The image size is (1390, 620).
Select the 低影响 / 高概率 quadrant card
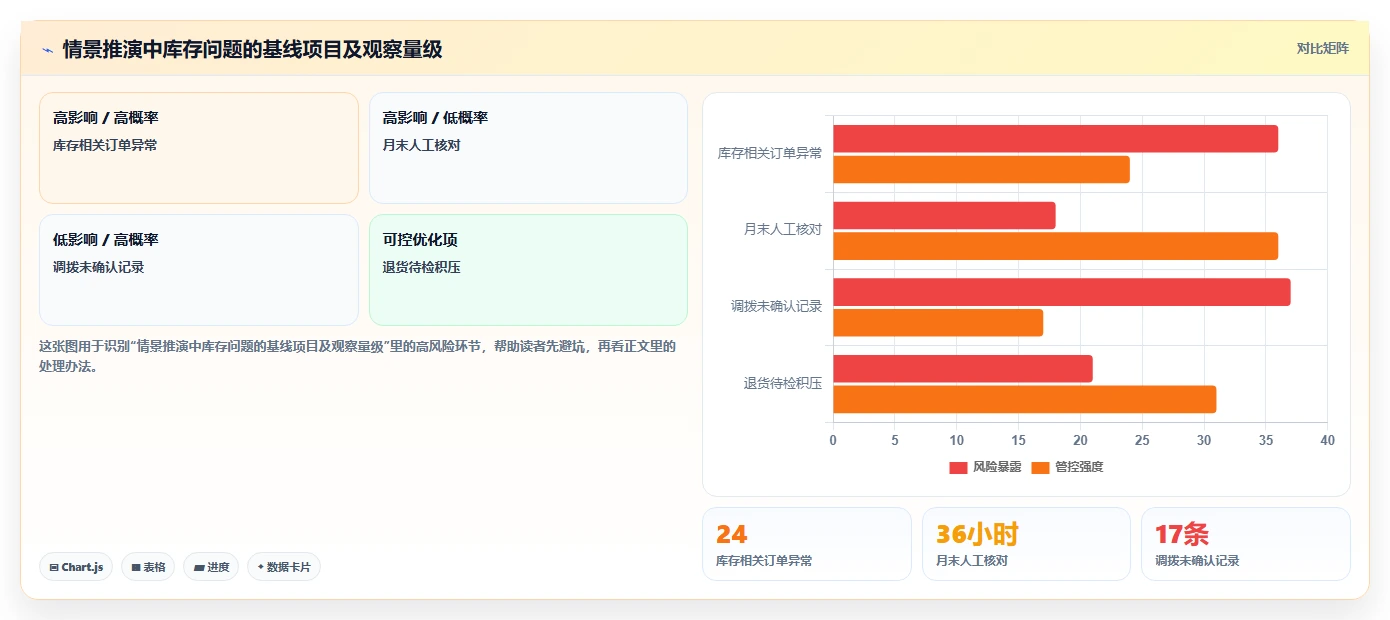pyautogui.click(x=199, y=270)
